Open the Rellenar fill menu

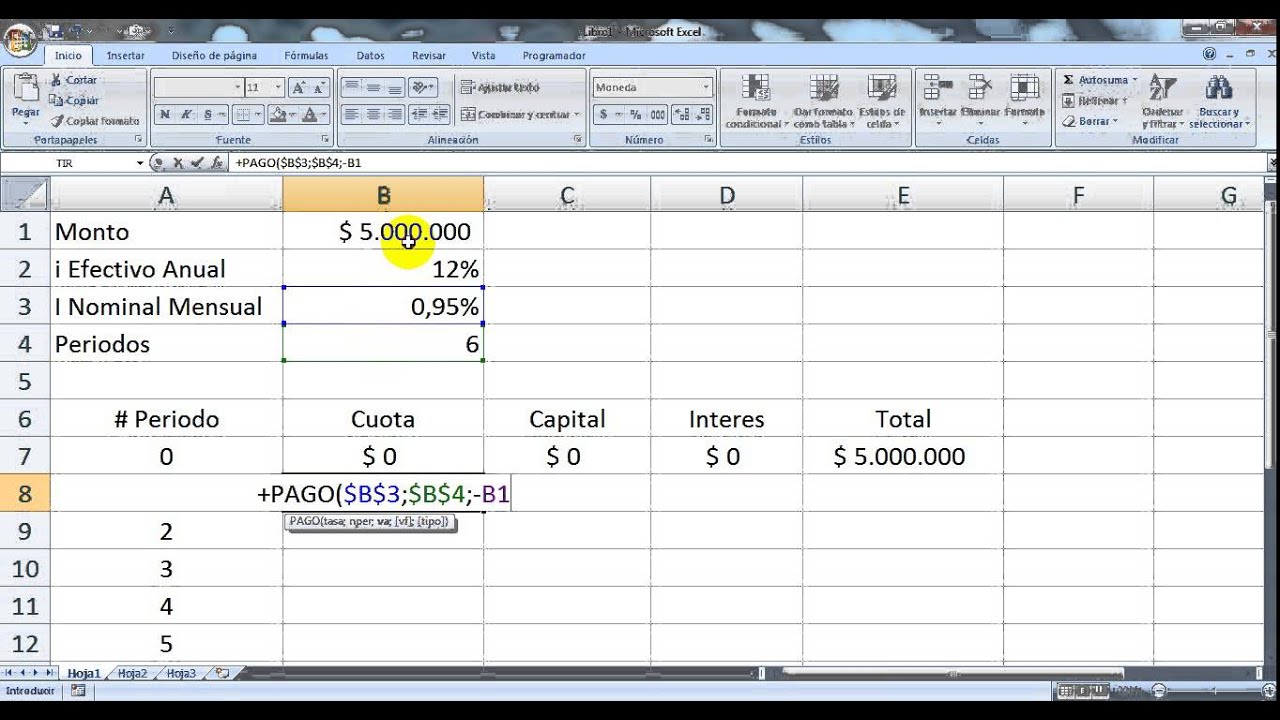click(x=1094, y=100)
